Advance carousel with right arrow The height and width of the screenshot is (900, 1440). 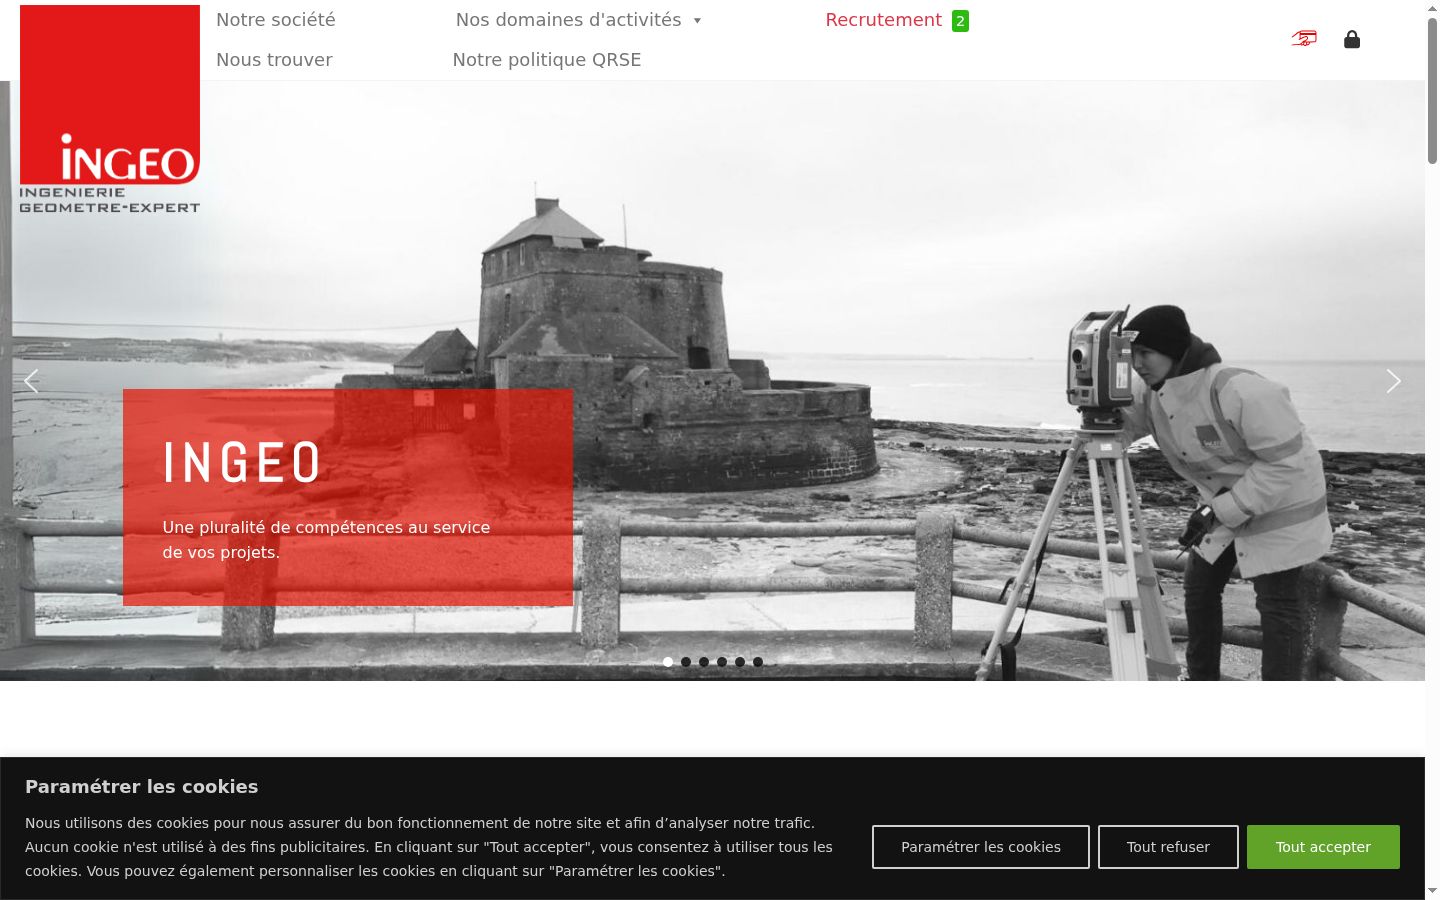1393,381
